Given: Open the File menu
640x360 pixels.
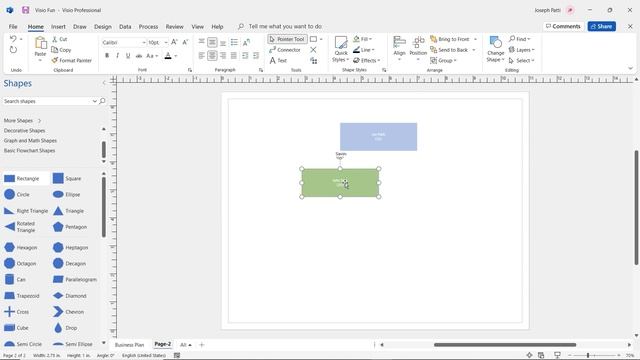Looking at the screenshot, I should click(x=13, y=27).
